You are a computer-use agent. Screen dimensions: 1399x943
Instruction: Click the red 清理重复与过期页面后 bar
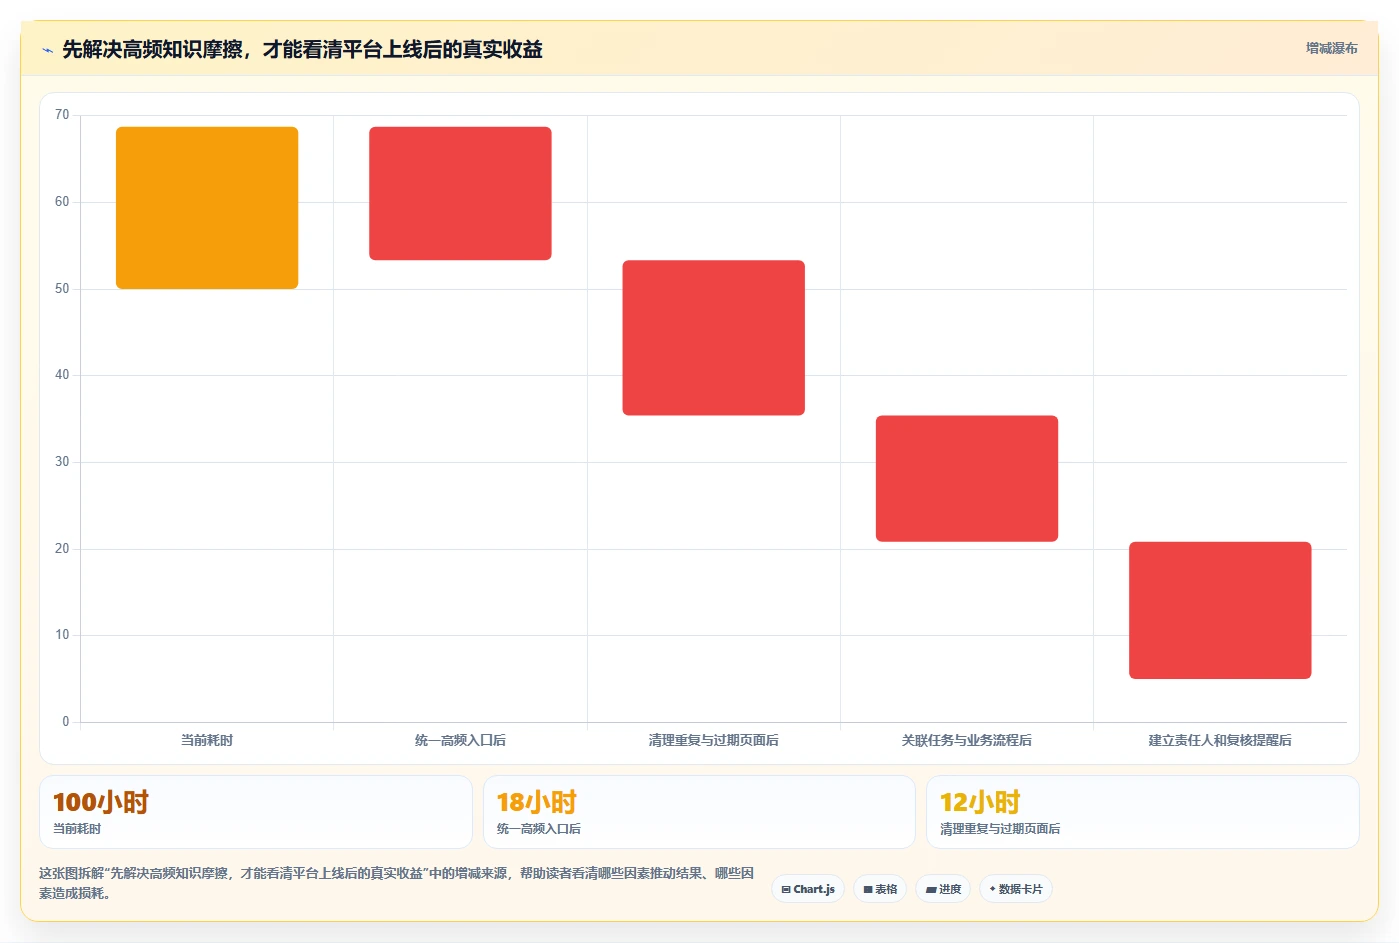[713, 338]
